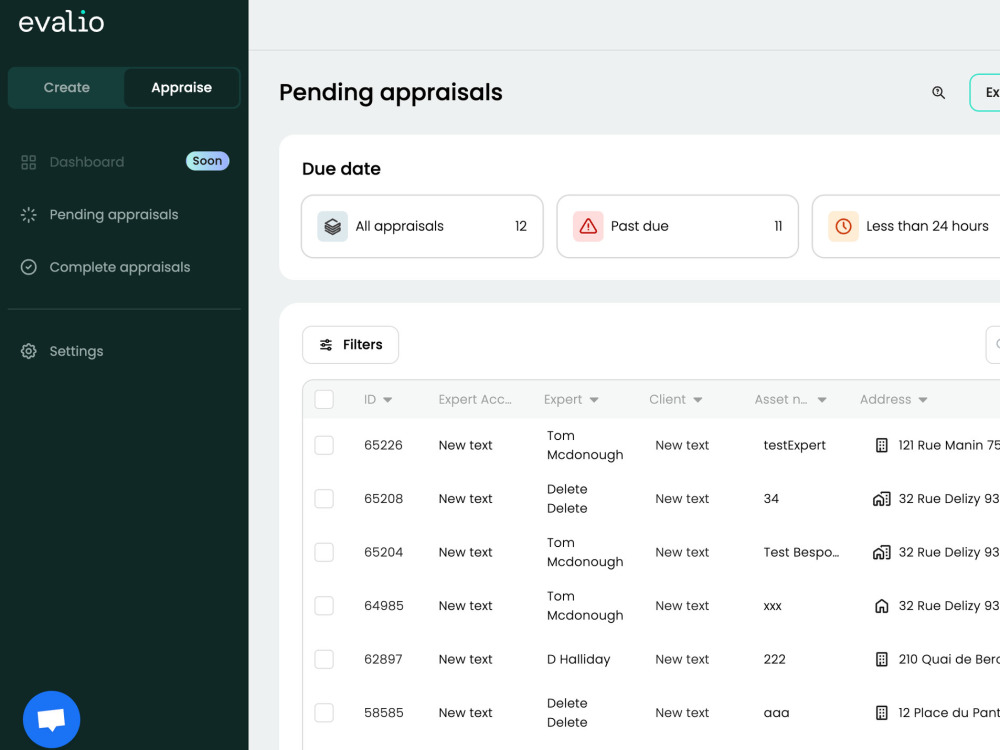Click asset name 34

(771, 499)
